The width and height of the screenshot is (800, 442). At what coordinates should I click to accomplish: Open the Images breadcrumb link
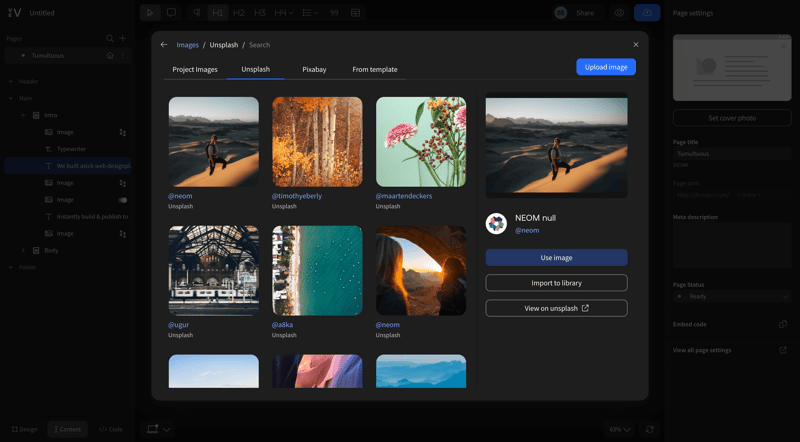pos(187,45)
